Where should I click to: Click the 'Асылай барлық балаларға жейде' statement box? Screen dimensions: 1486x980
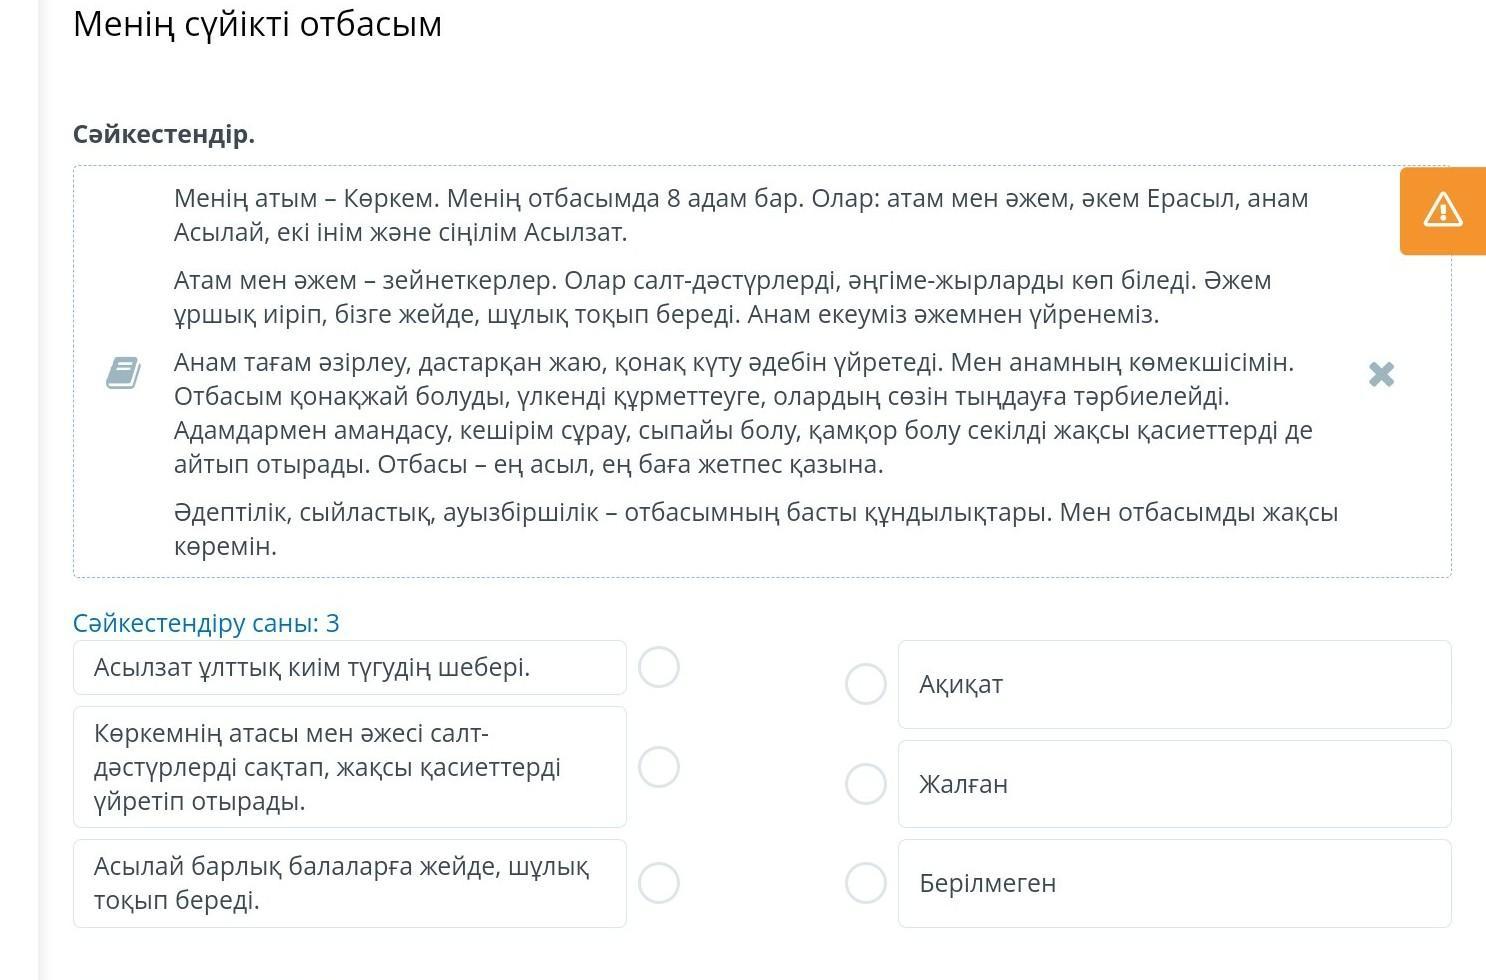pyautogui.click(x=350, y=883)
